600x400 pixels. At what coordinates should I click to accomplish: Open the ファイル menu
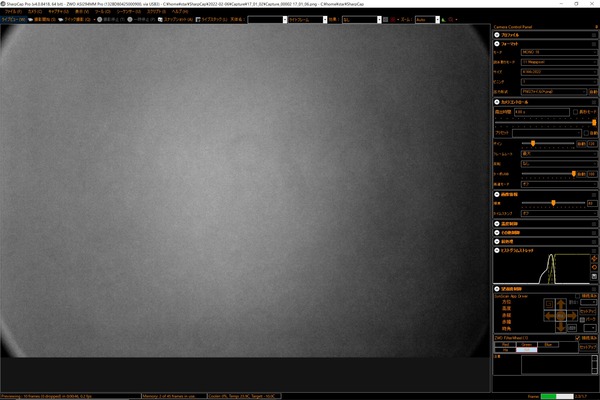[x=13, y=12]
